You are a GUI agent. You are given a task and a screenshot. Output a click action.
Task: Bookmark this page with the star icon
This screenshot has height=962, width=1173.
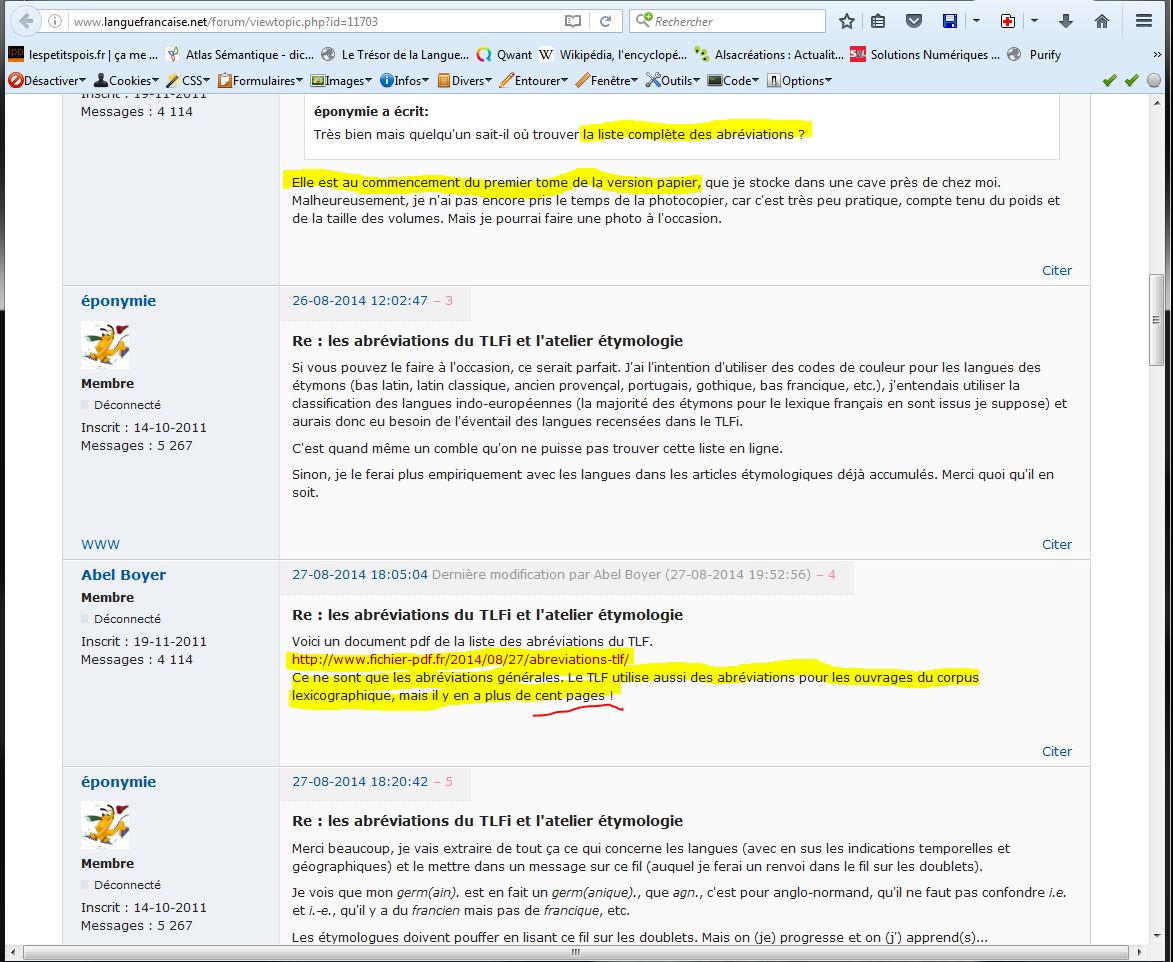(x=847, y=21)
